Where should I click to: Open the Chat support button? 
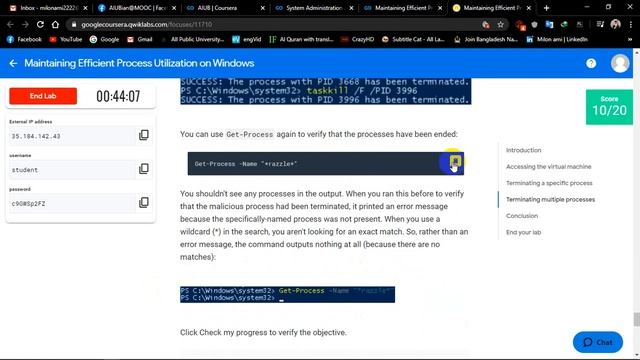click(x=598, y=342)
